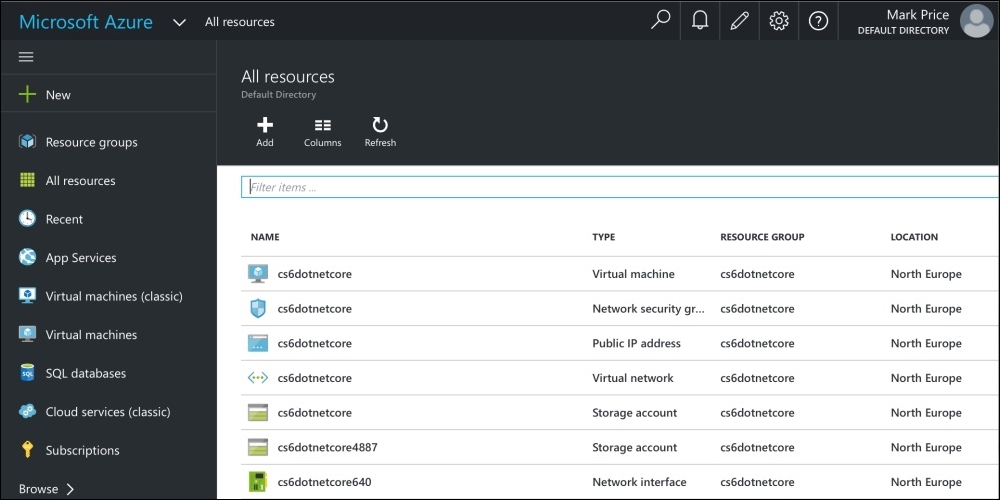Collapse the hamburger sidebar menu
This screenshot has height=500, width=1000.
[26, 57]
